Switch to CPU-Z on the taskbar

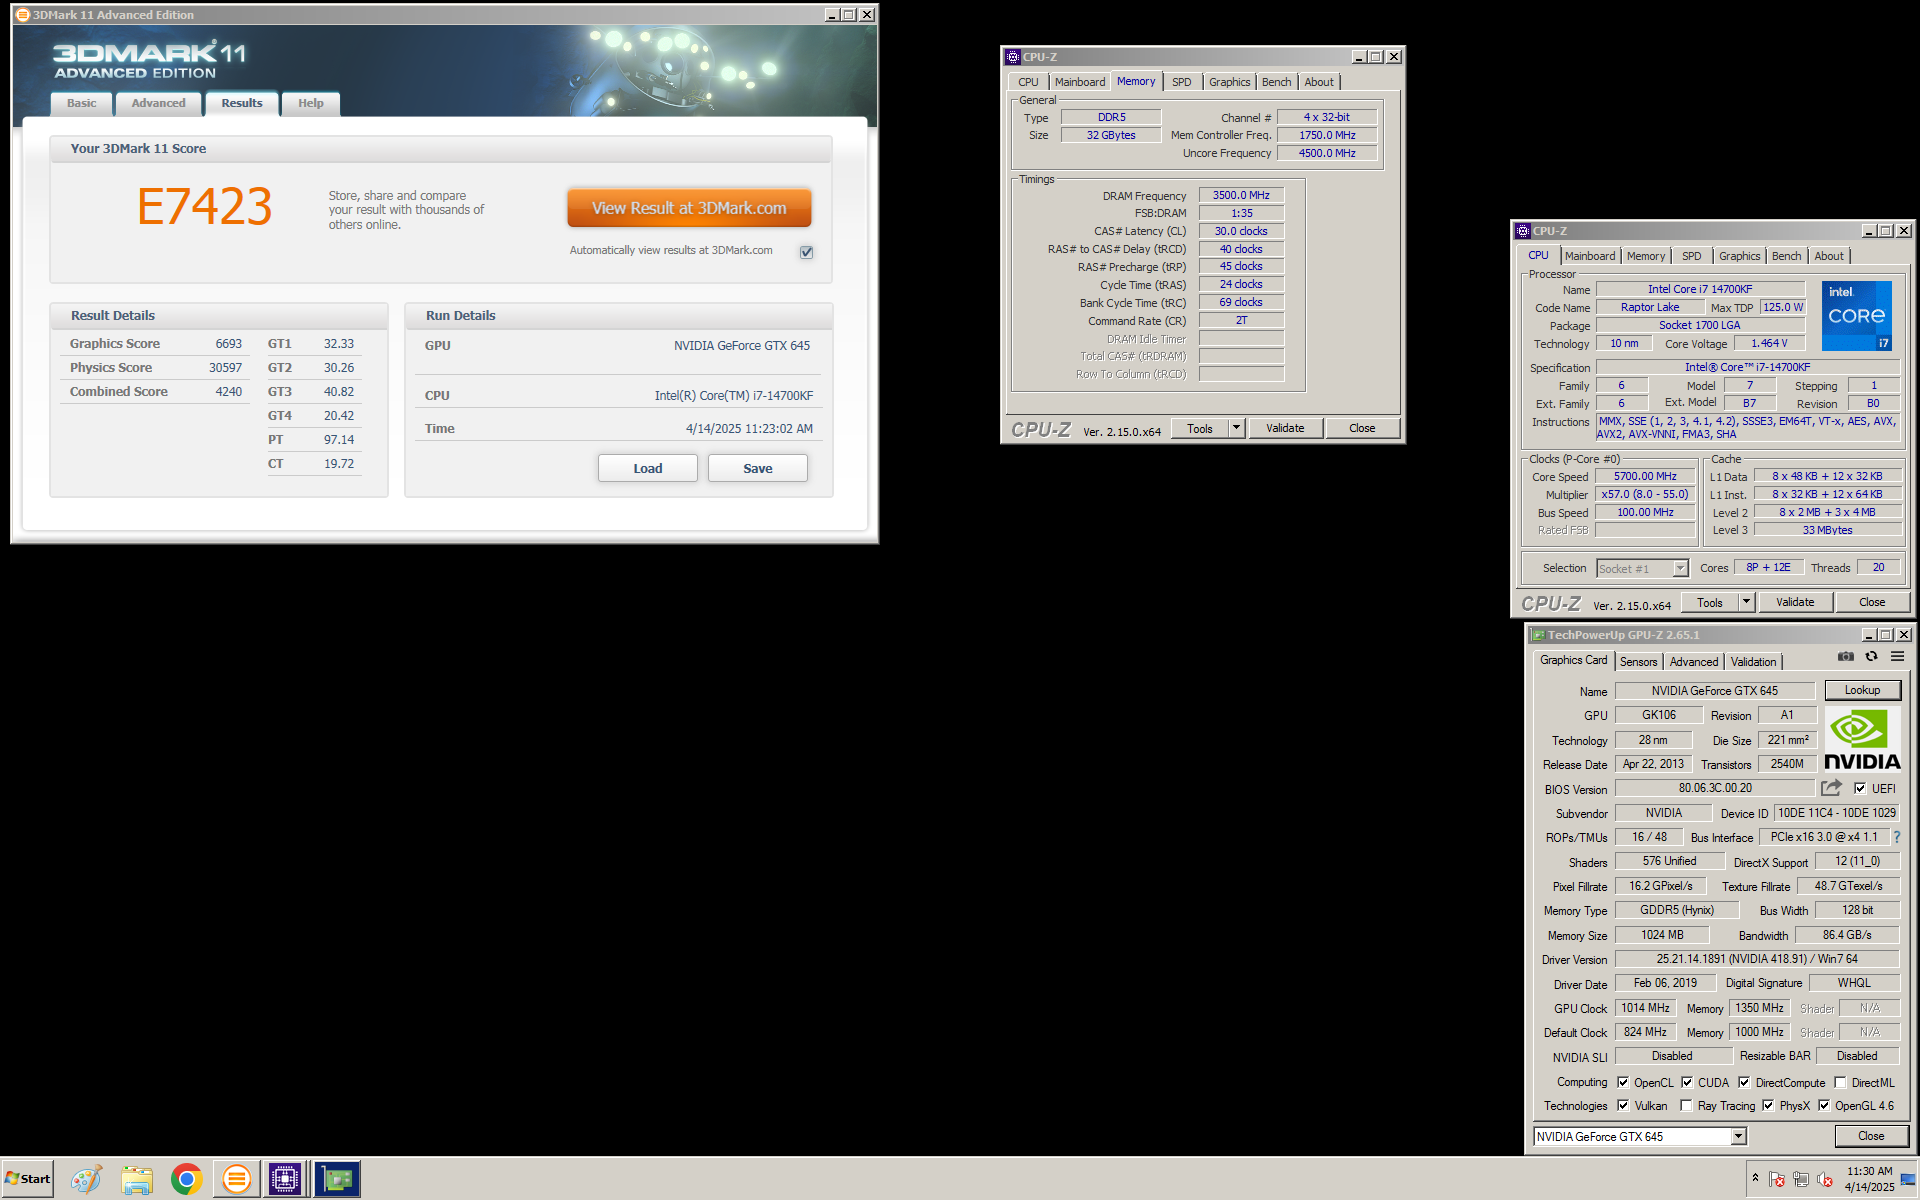coord(284,1180)
